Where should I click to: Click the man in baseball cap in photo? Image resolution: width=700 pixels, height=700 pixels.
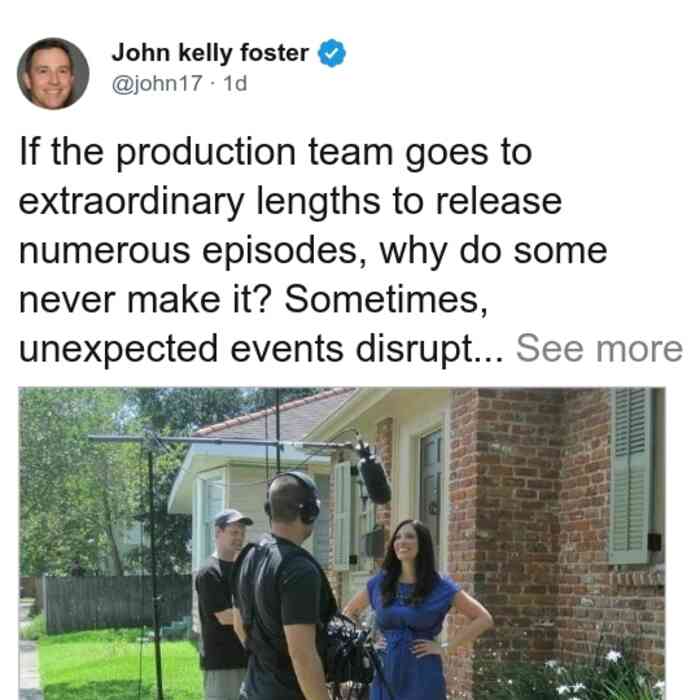(220, 603)
